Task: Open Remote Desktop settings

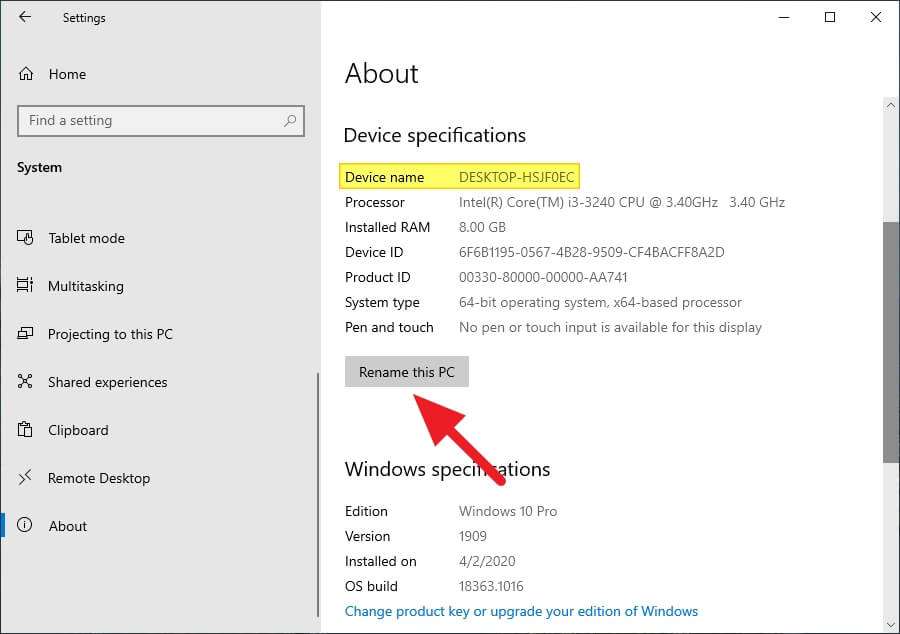Action: (x=99, y=478)
